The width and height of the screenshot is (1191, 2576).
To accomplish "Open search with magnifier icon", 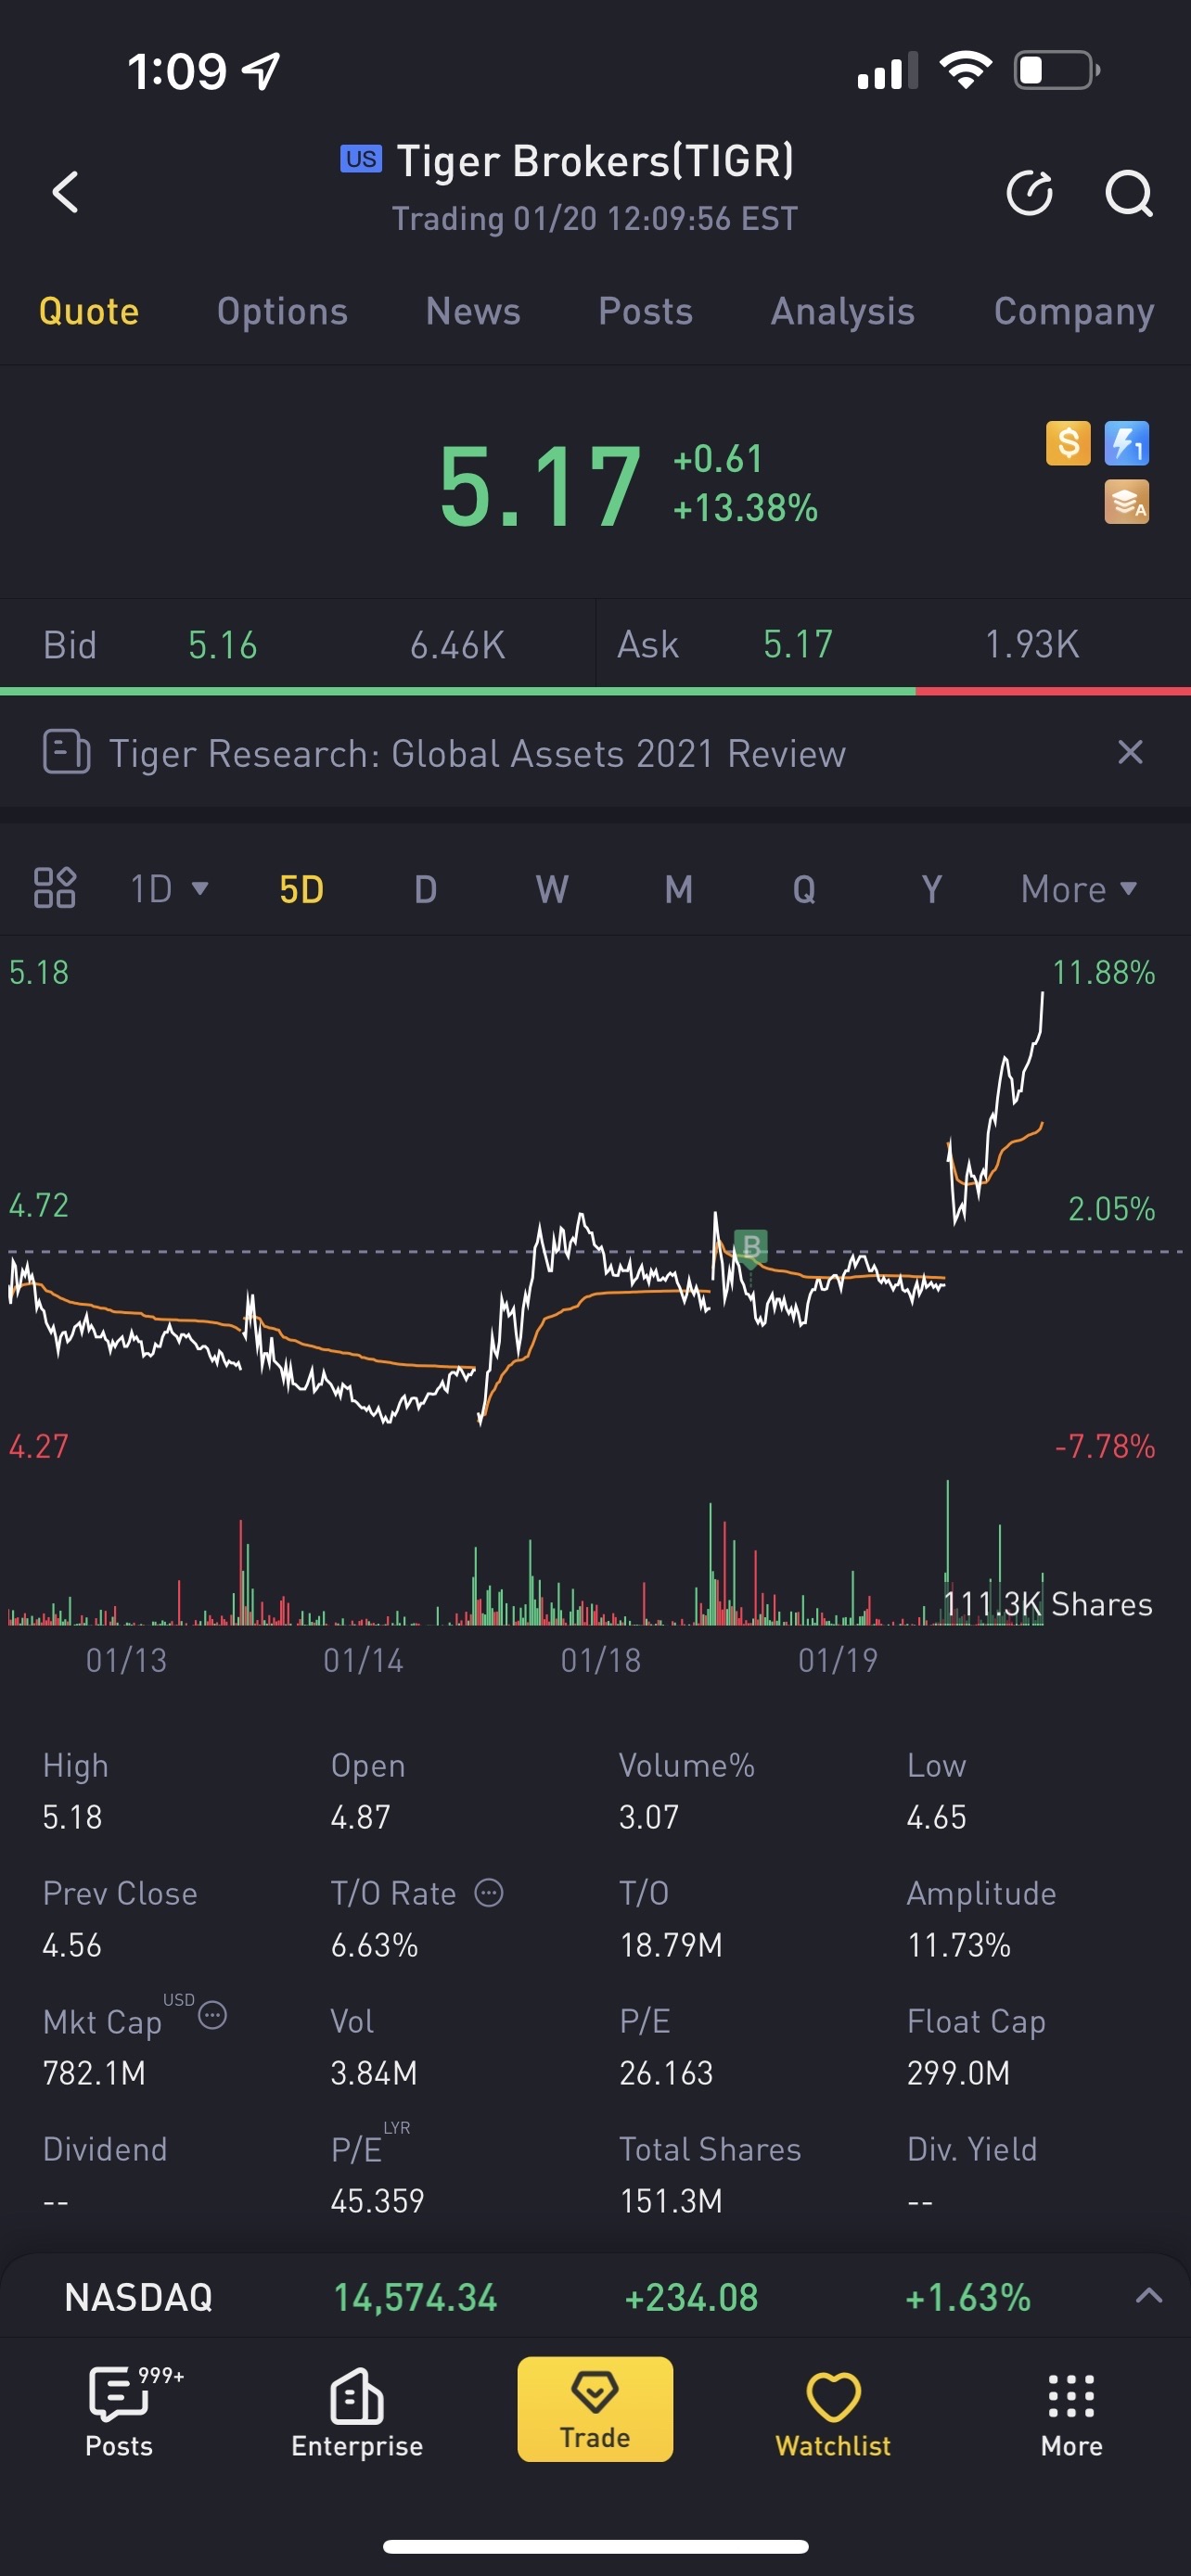I will (x=1128, y=193).
